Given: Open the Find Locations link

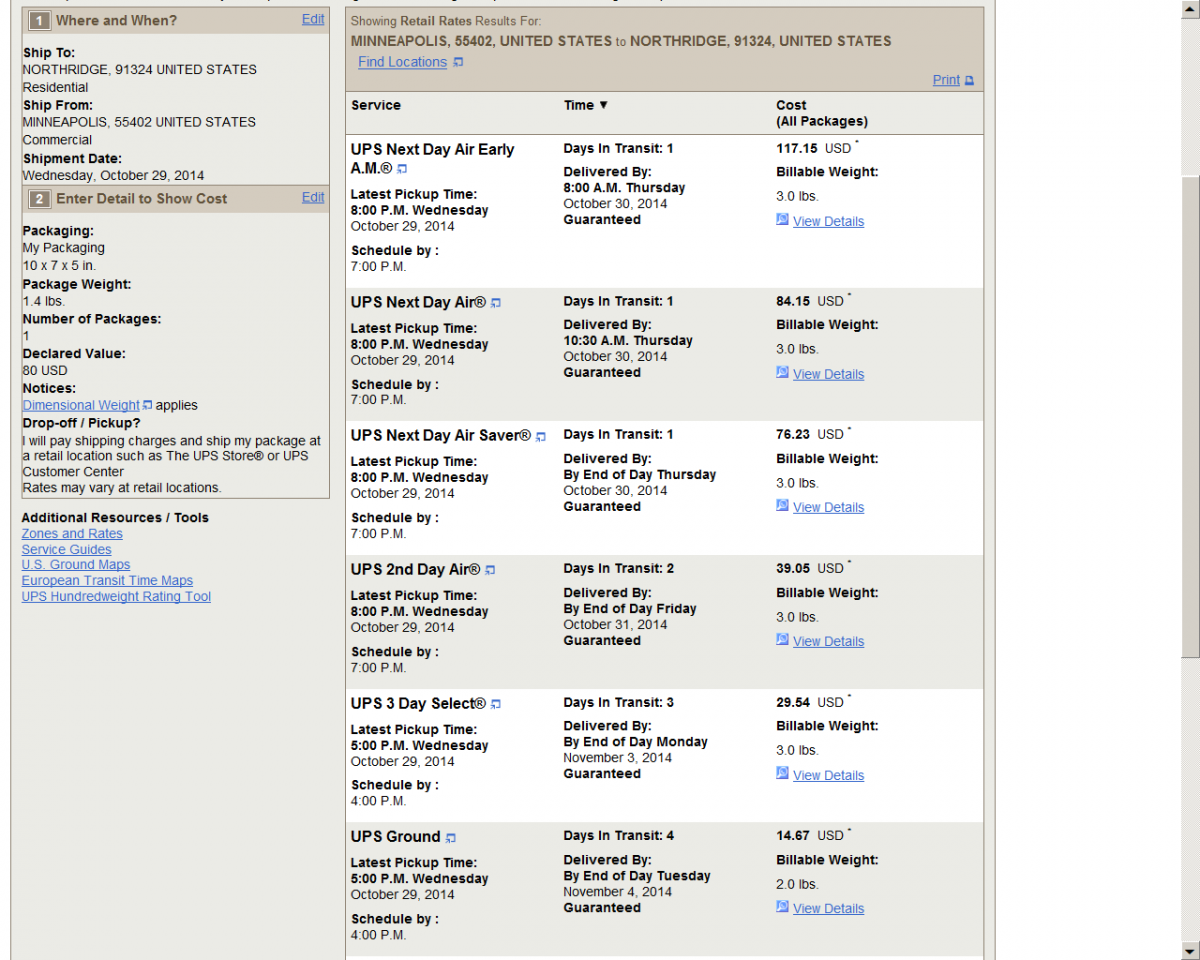Looking at the screenshot, I should 402,62.
